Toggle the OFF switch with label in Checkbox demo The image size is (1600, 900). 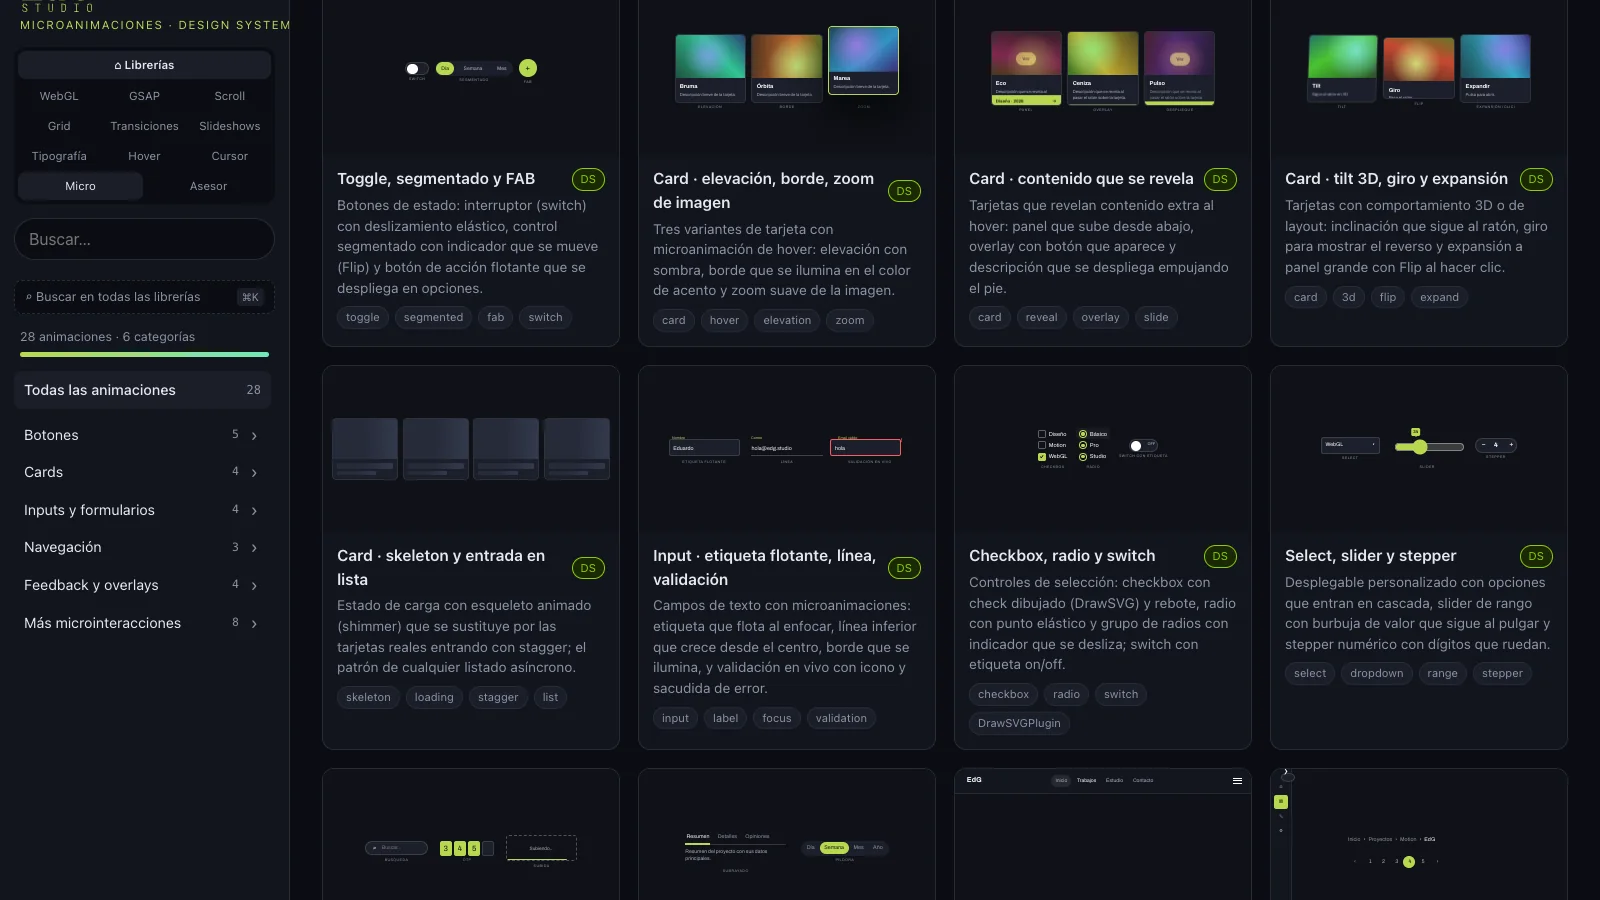[x=1143, y=445]
